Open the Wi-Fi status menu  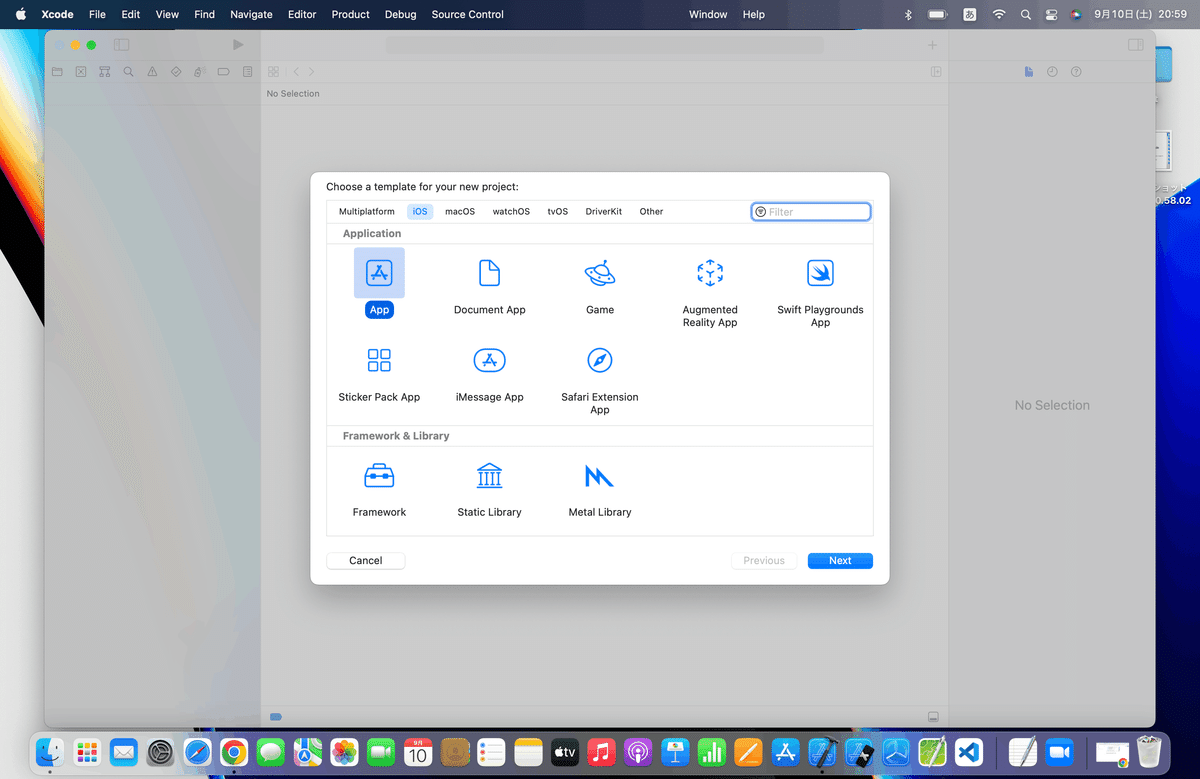[998, 14]
